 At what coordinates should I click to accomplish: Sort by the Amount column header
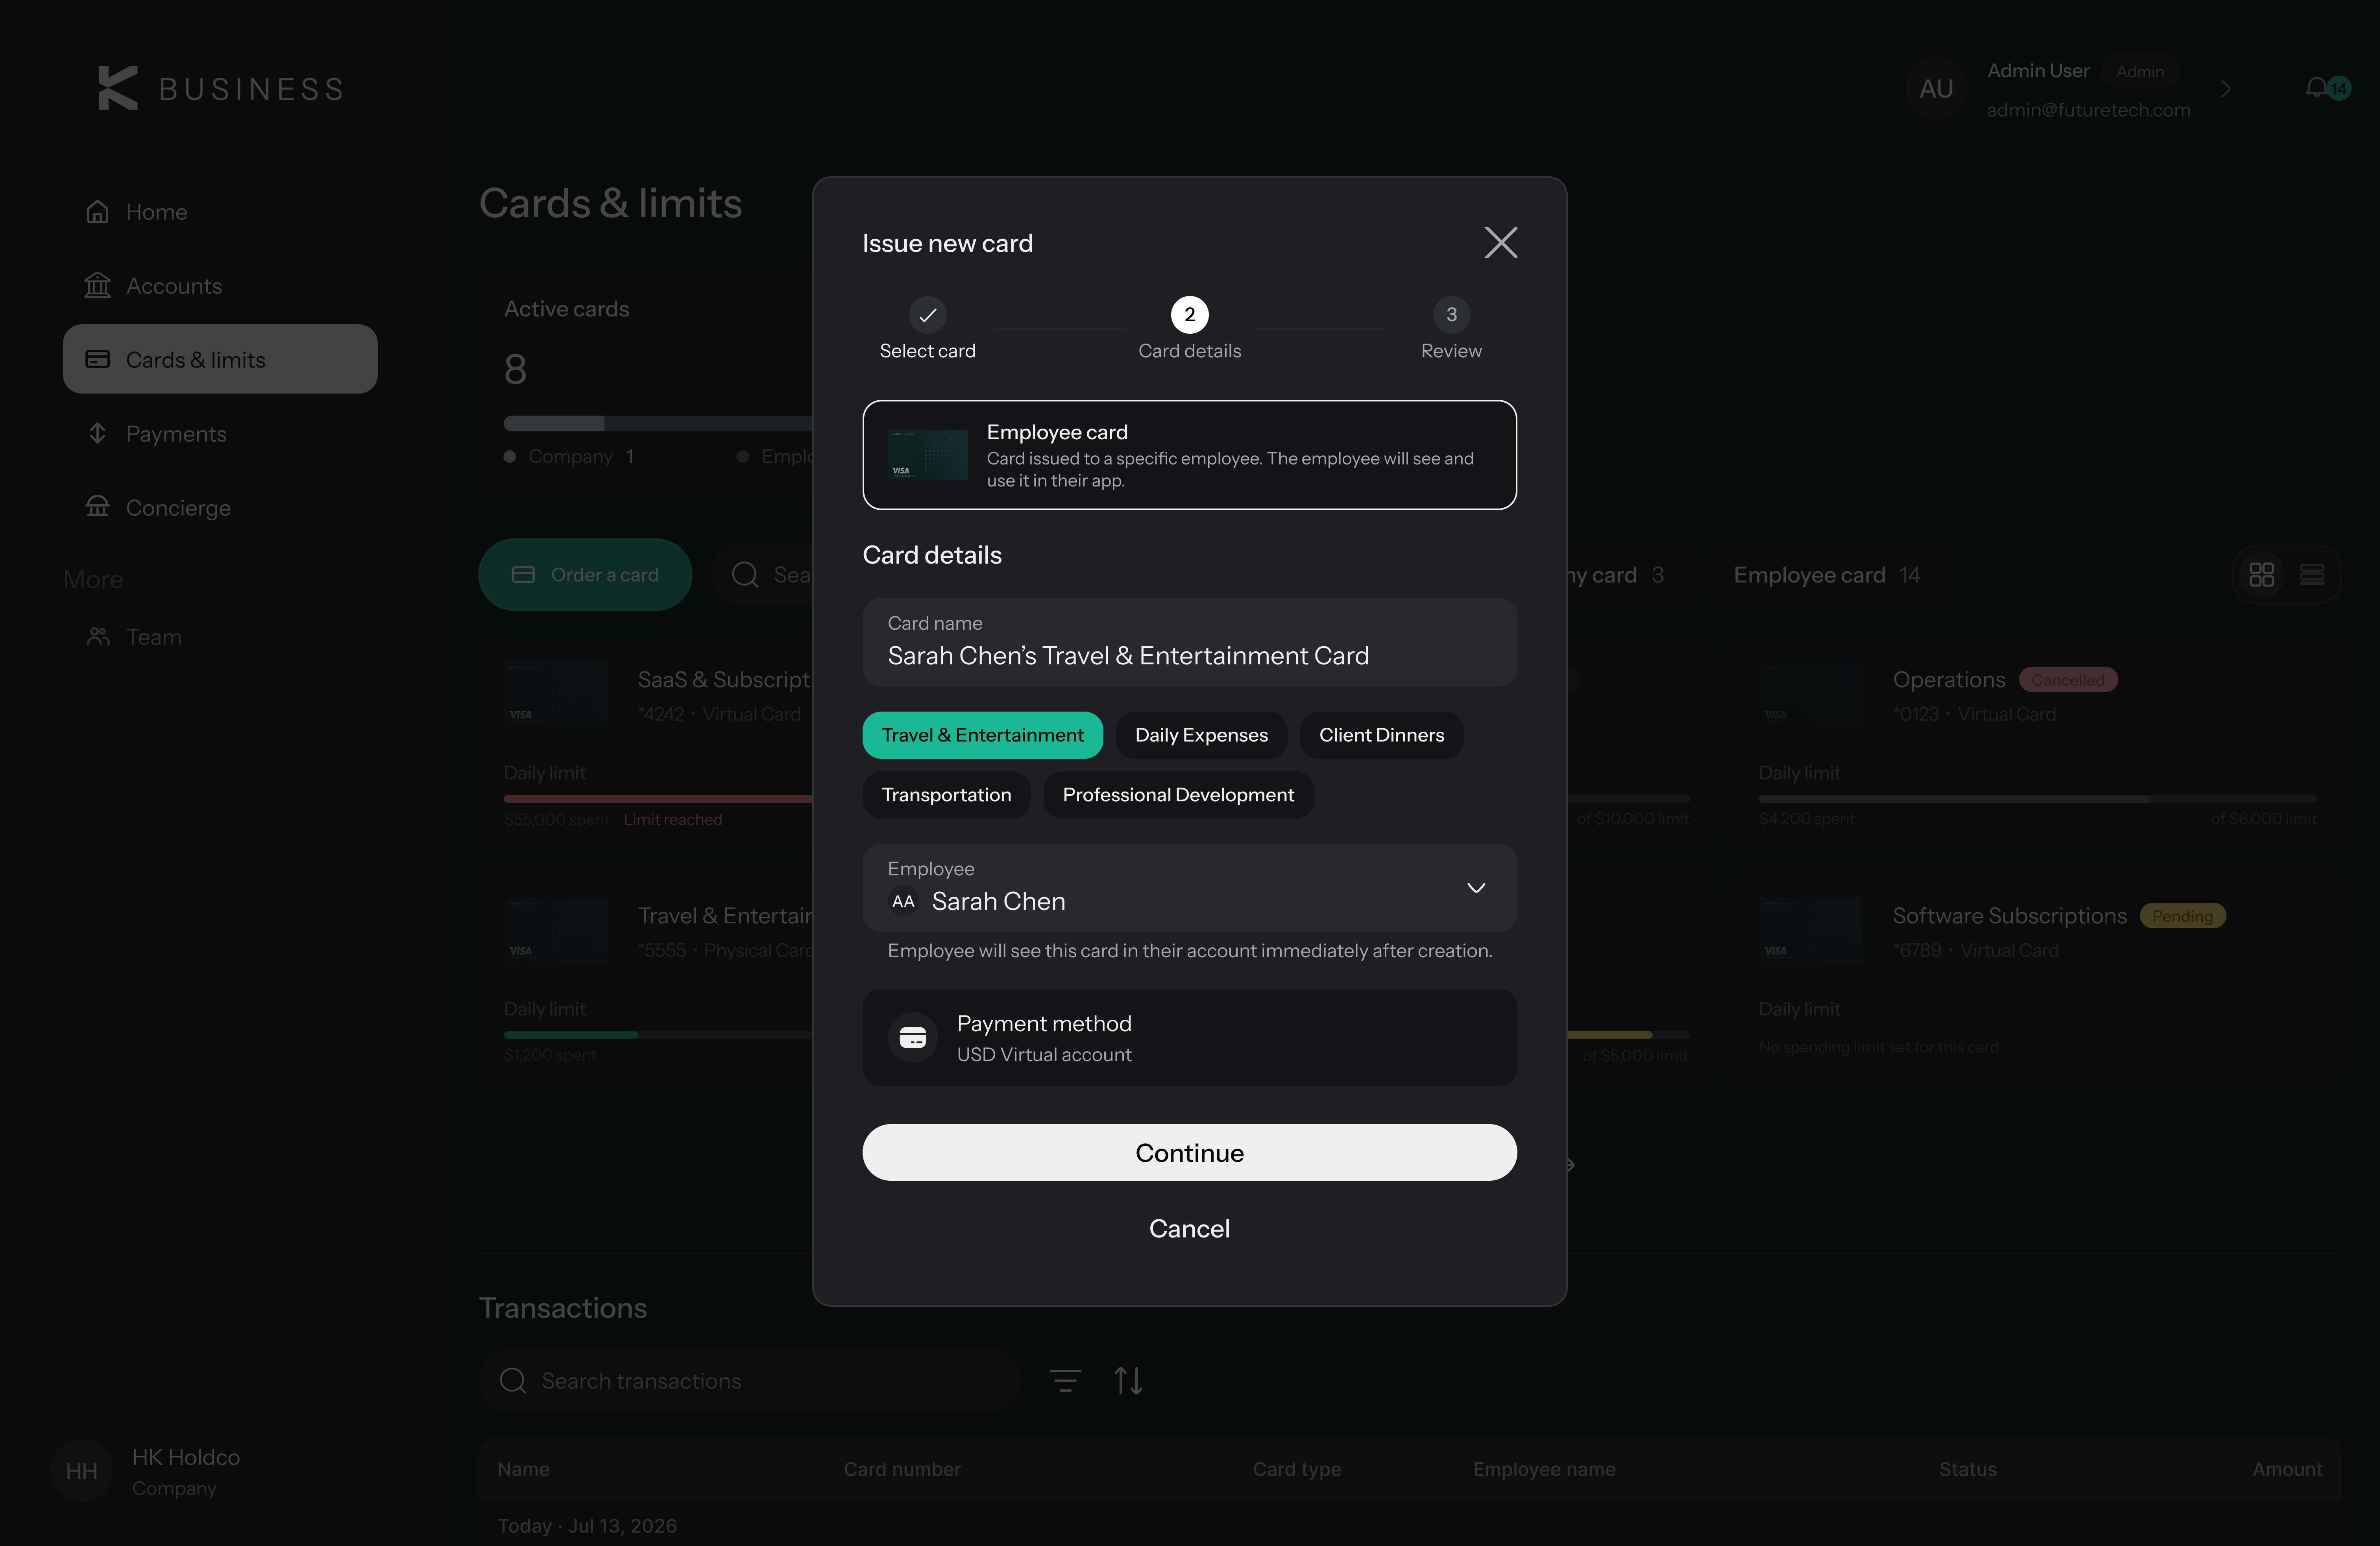(2287, 1469)
